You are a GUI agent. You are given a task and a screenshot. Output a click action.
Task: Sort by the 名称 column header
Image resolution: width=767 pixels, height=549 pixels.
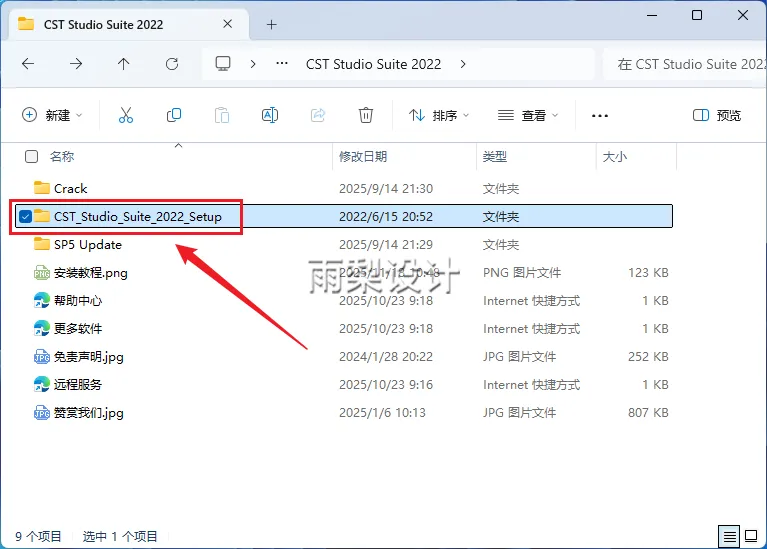click(x=62, y=157)
